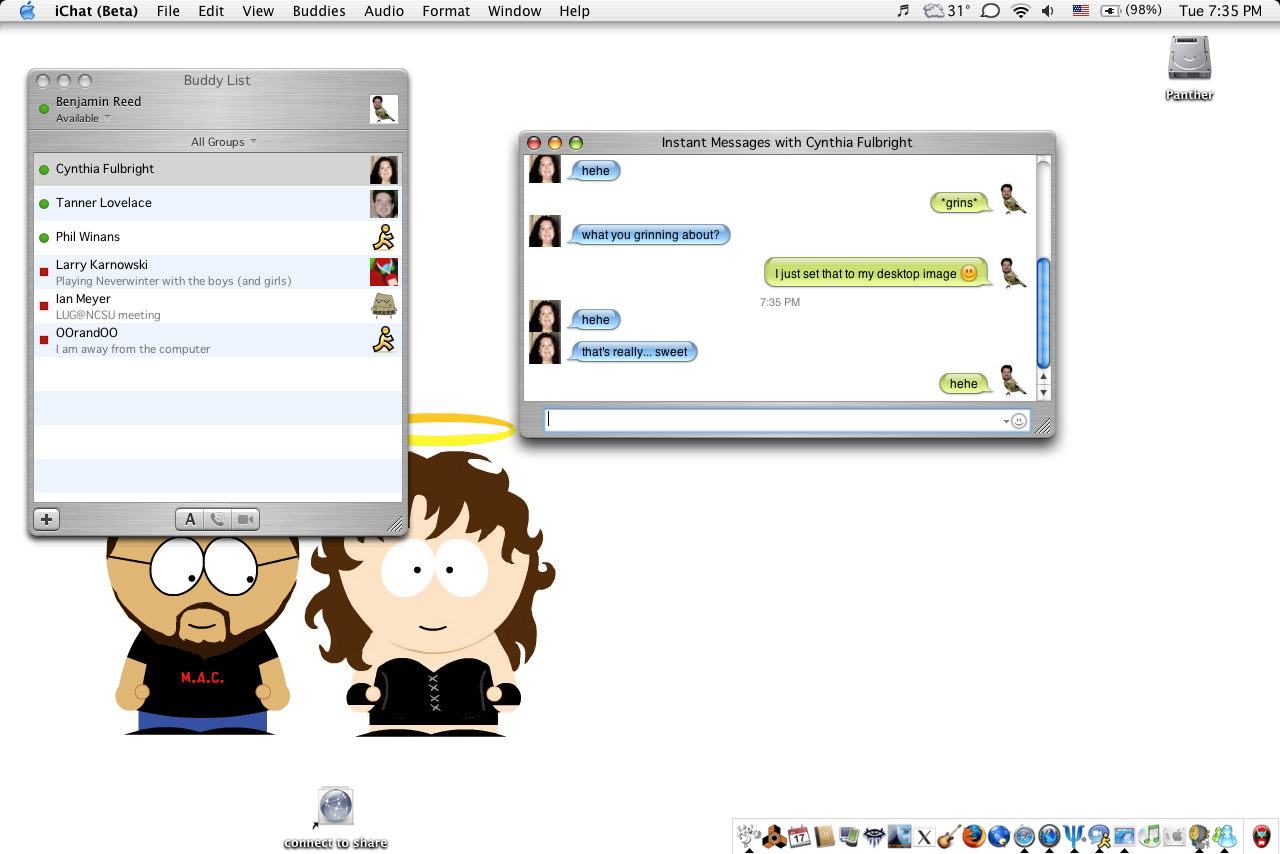Add a new buddy with plus button
Viewport: 1280px width, 854px height.
pos(46,519)
